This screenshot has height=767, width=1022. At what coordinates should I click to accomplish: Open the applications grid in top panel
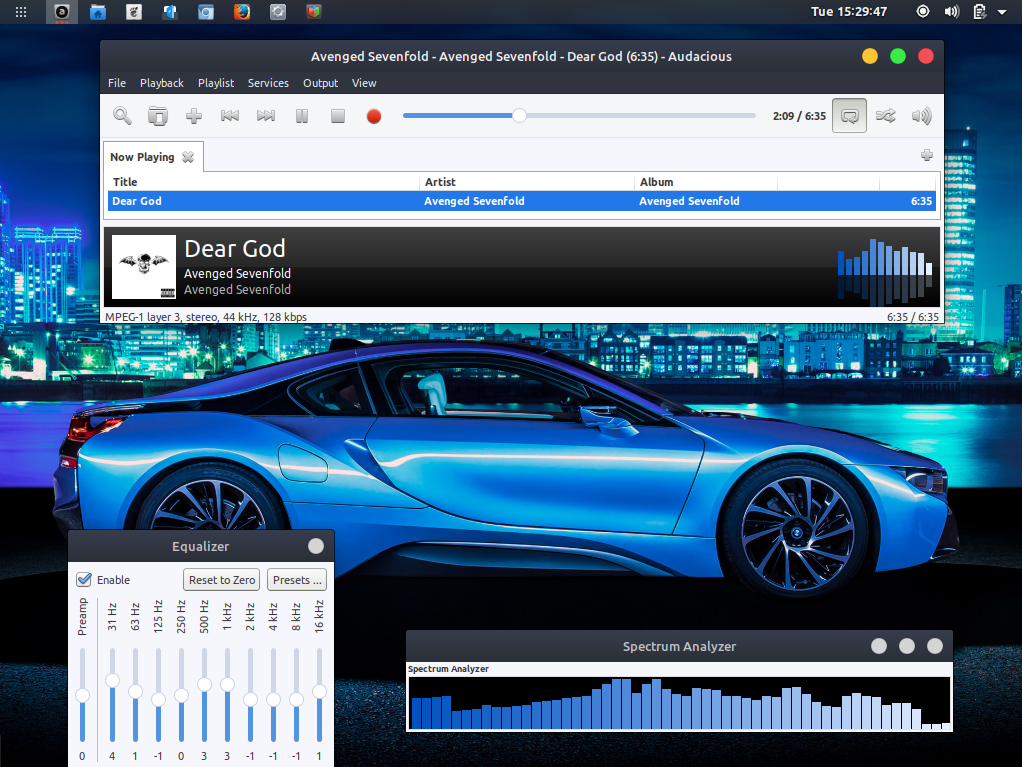click(21, 12)
